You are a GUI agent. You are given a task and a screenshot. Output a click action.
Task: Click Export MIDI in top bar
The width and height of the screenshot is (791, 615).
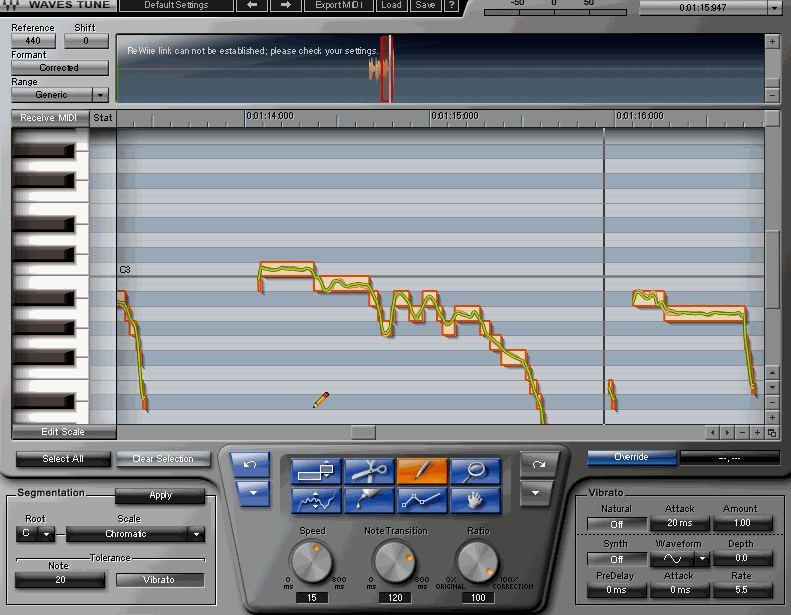(339, 5)
